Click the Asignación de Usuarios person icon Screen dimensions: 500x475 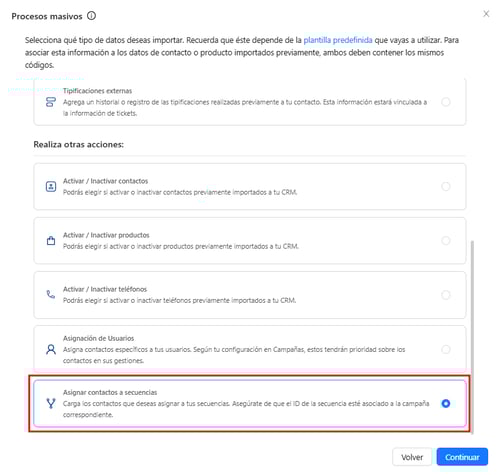51,349
